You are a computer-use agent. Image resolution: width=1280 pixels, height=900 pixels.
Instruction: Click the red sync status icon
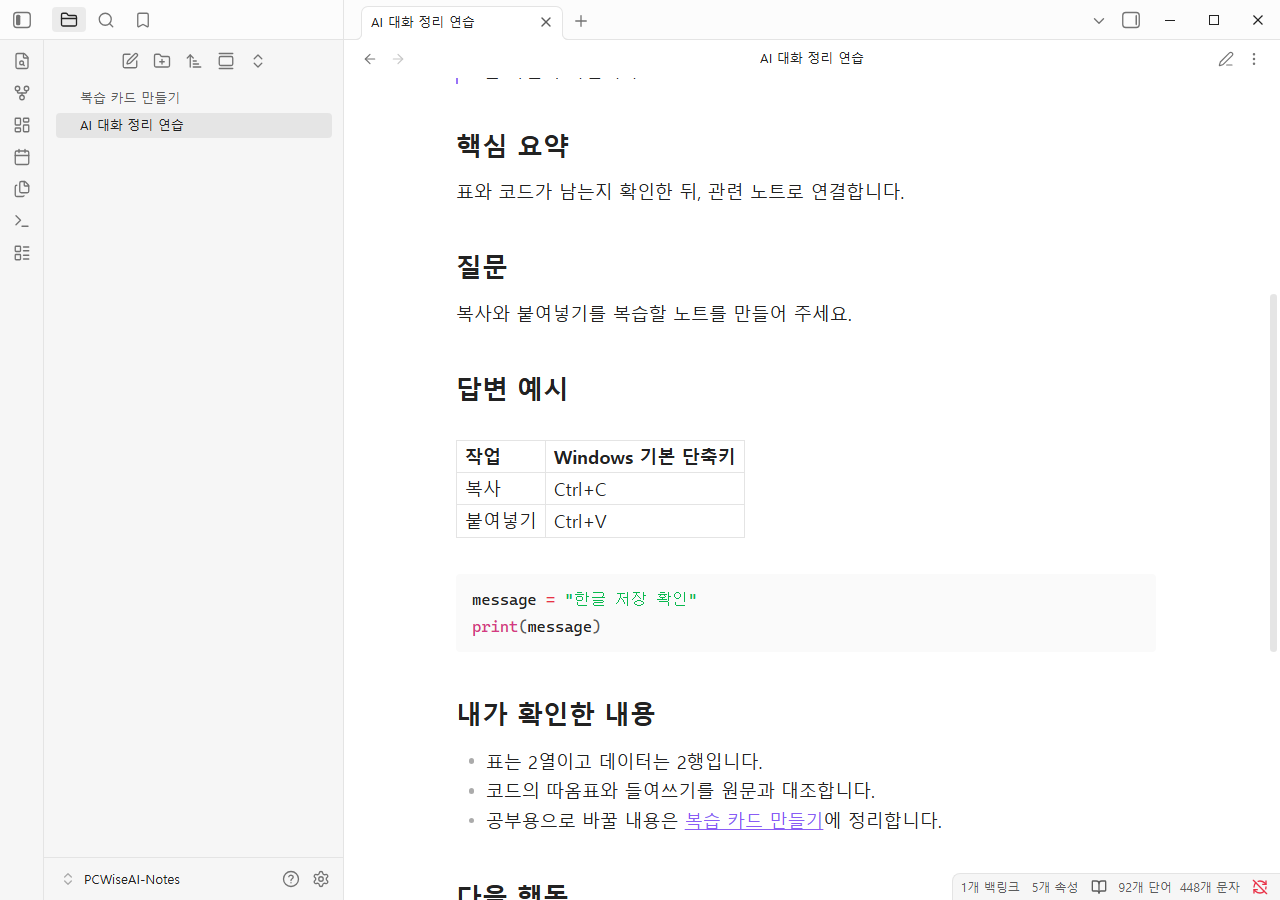click(1260, 887)
